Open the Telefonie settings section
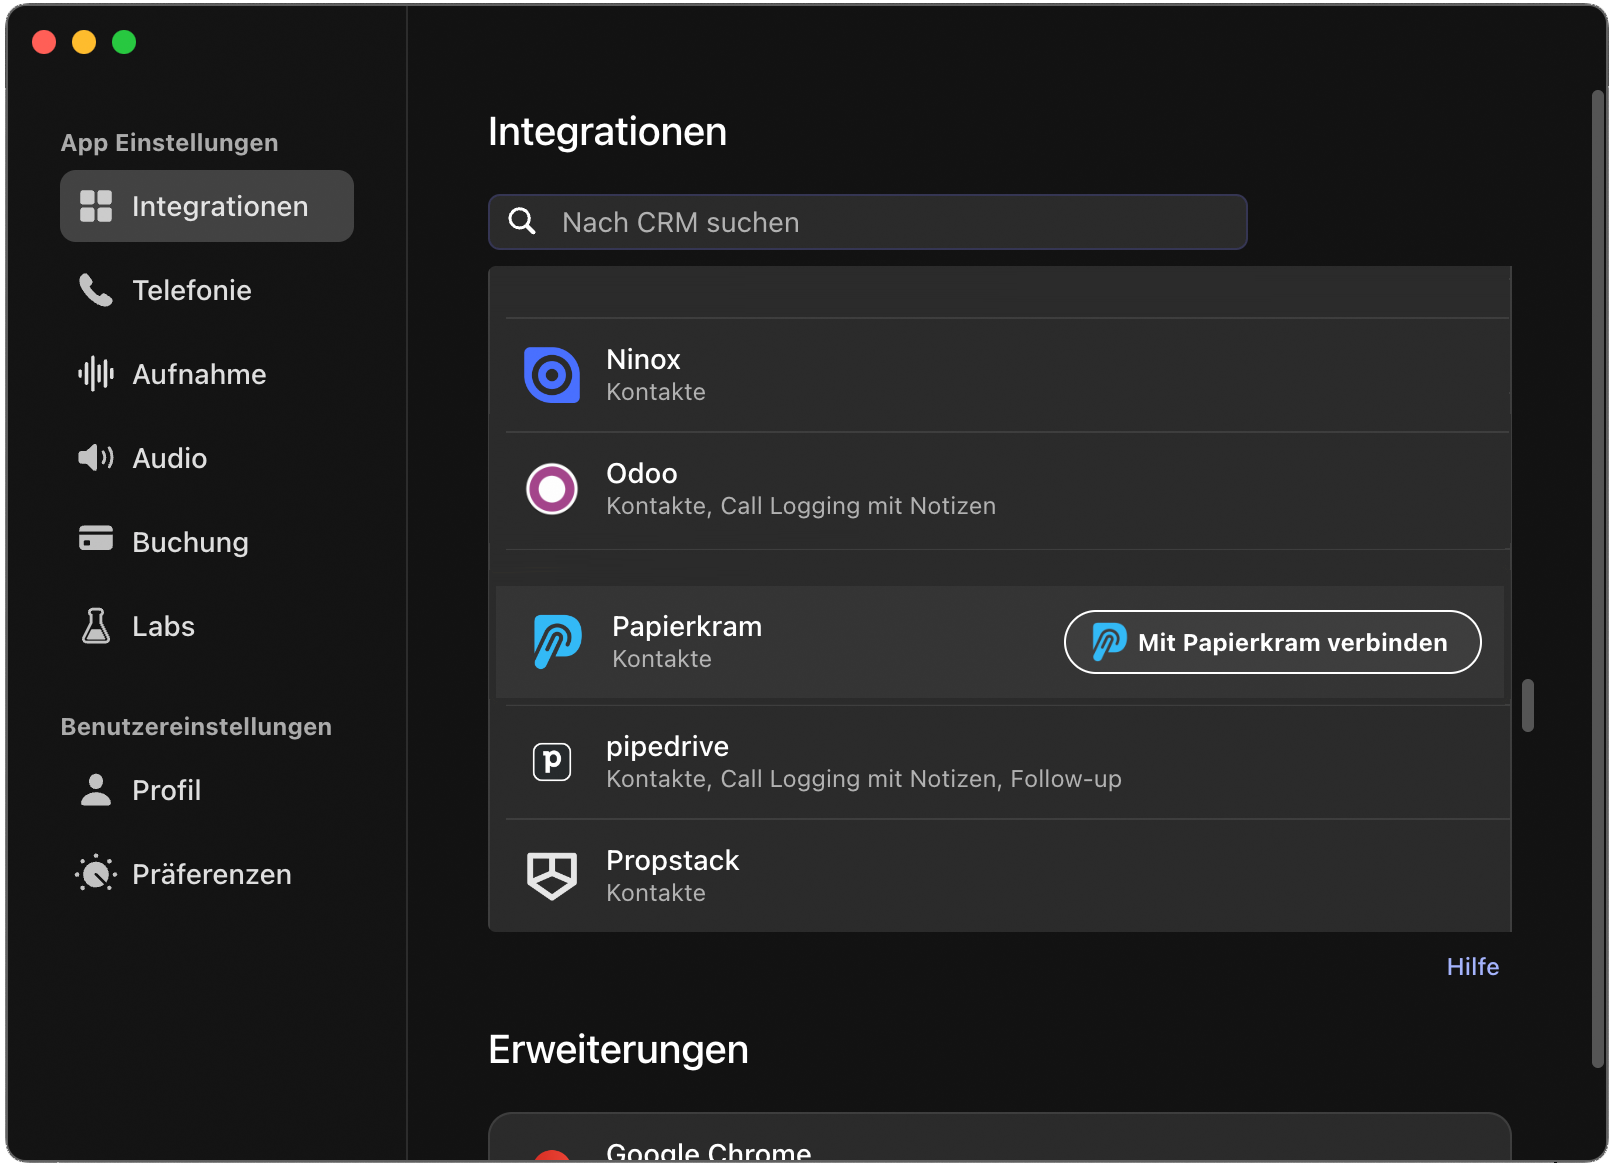Viewport: 1614px width, 1167px height. click(x=207, y=290)
